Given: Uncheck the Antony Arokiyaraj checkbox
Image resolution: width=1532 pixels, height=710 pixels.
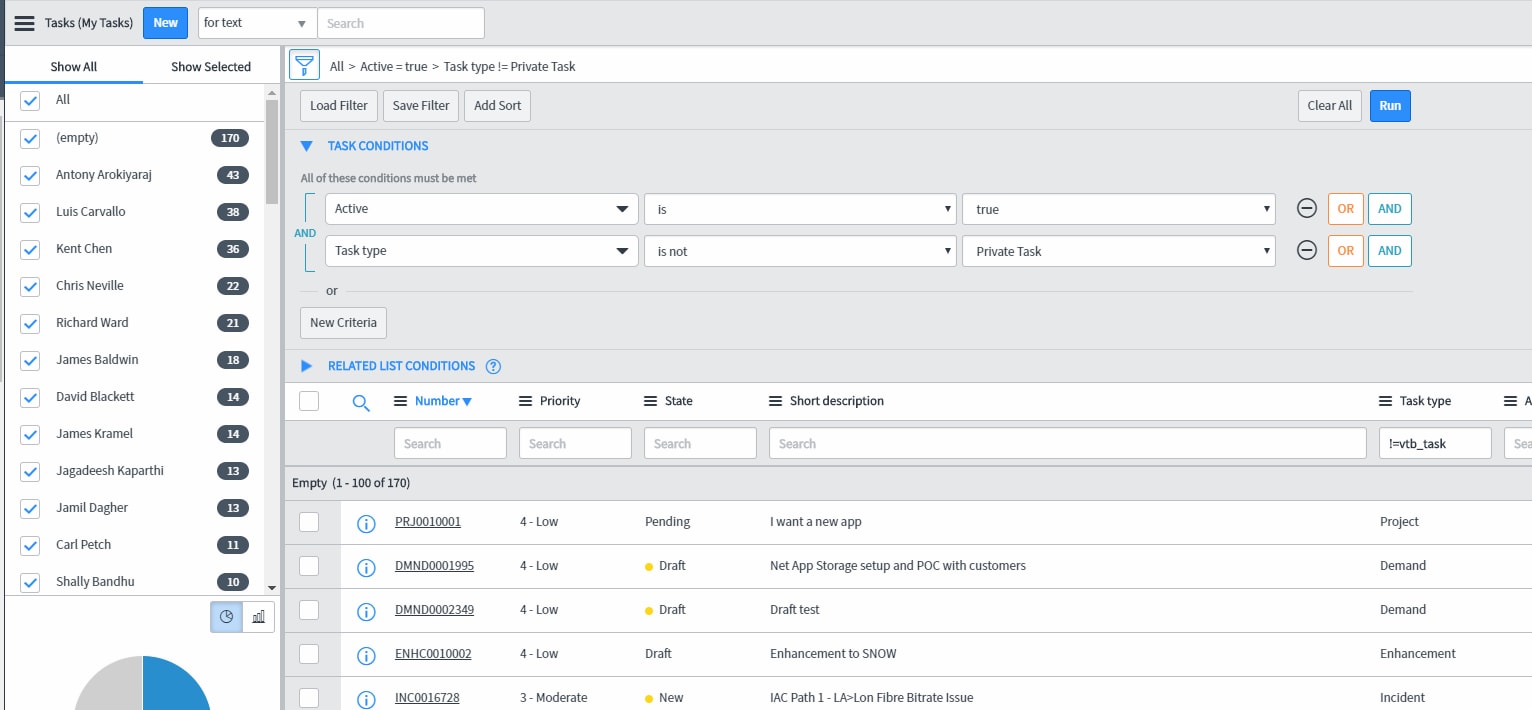Looking at the screenshot, I should pos(30,176).
